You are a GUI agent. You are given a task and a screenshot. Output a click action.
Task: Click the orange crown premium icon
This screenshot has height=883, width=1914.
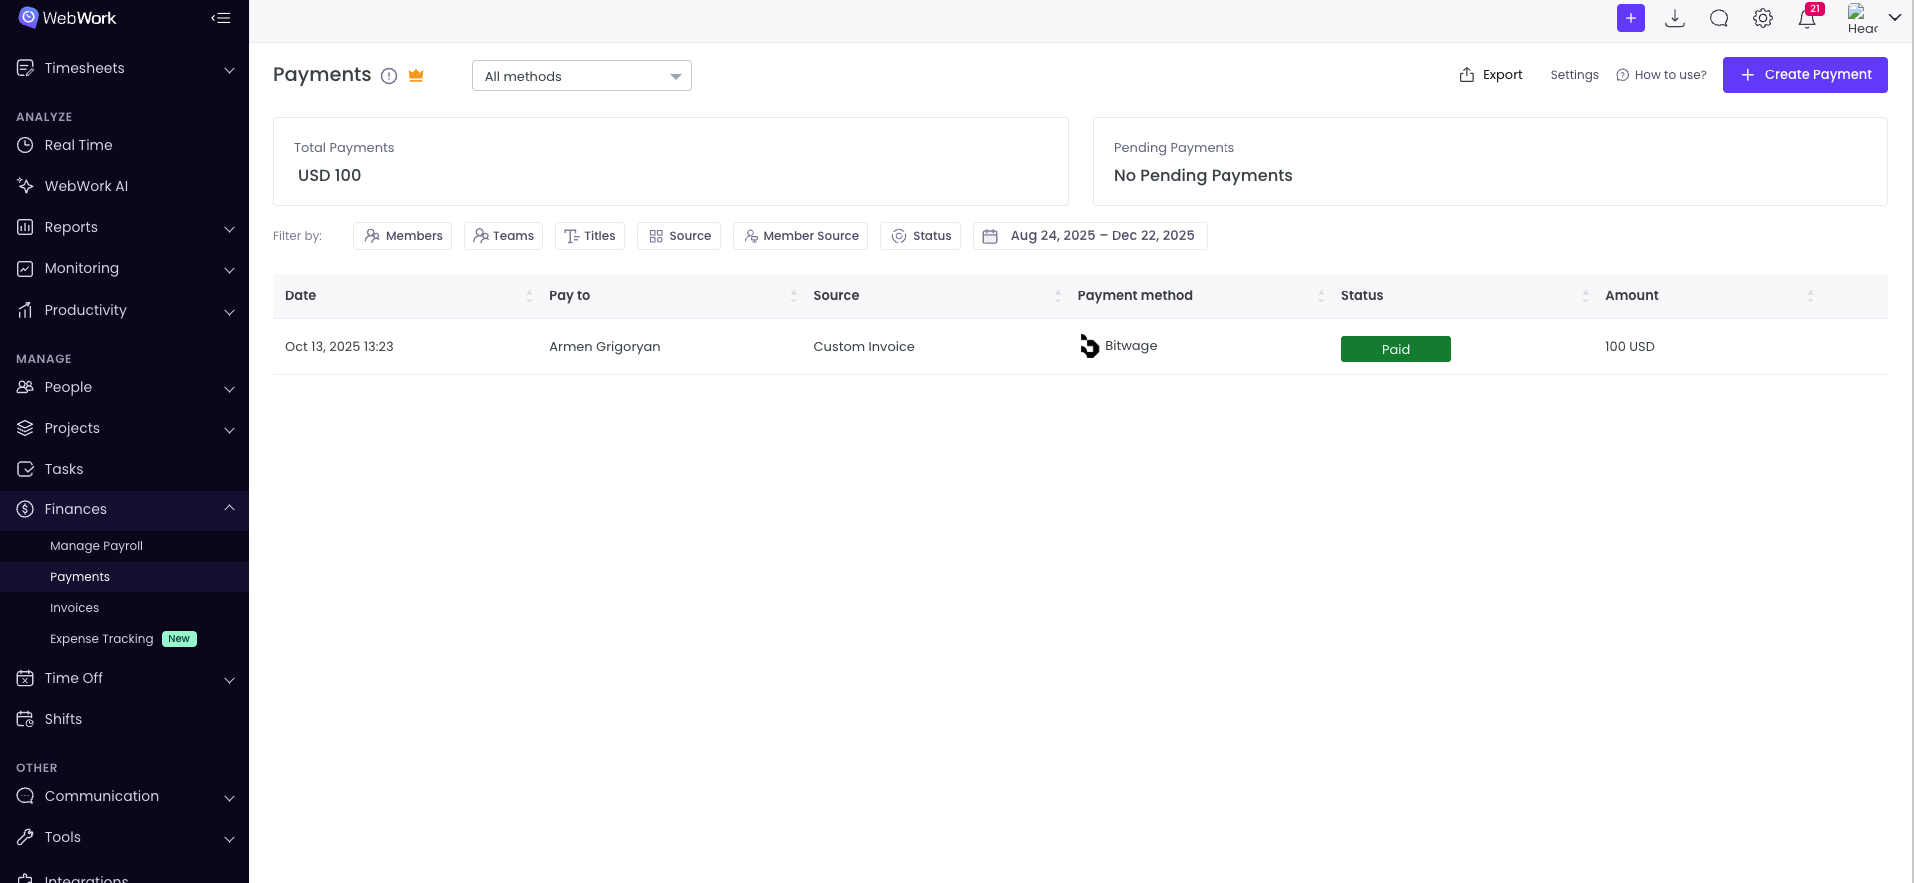point(416,76)
